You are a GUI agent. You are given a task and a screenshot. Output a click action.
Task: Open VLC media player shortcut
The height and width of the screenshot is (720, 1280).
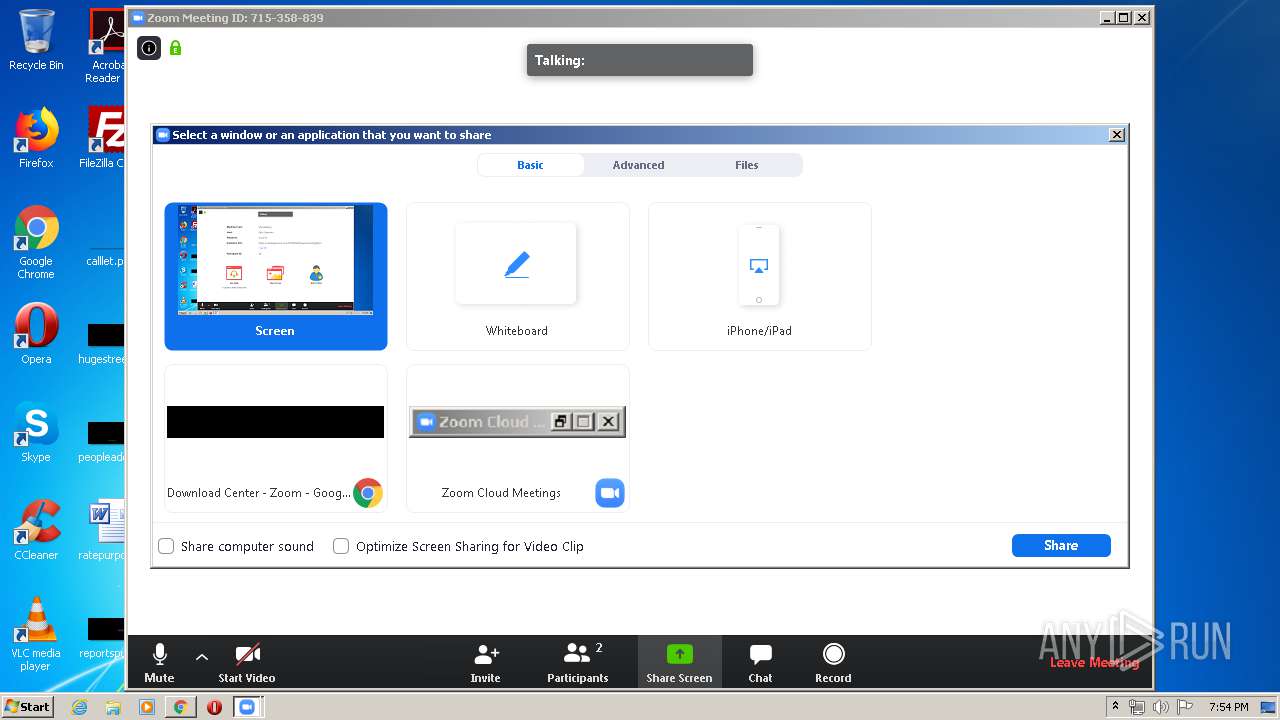click(x=36, y=634)
